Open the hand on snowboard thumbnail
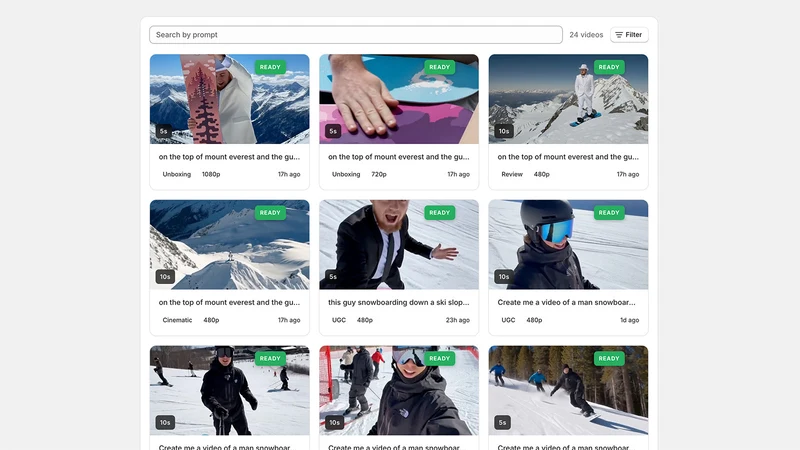 pos(399,99)
